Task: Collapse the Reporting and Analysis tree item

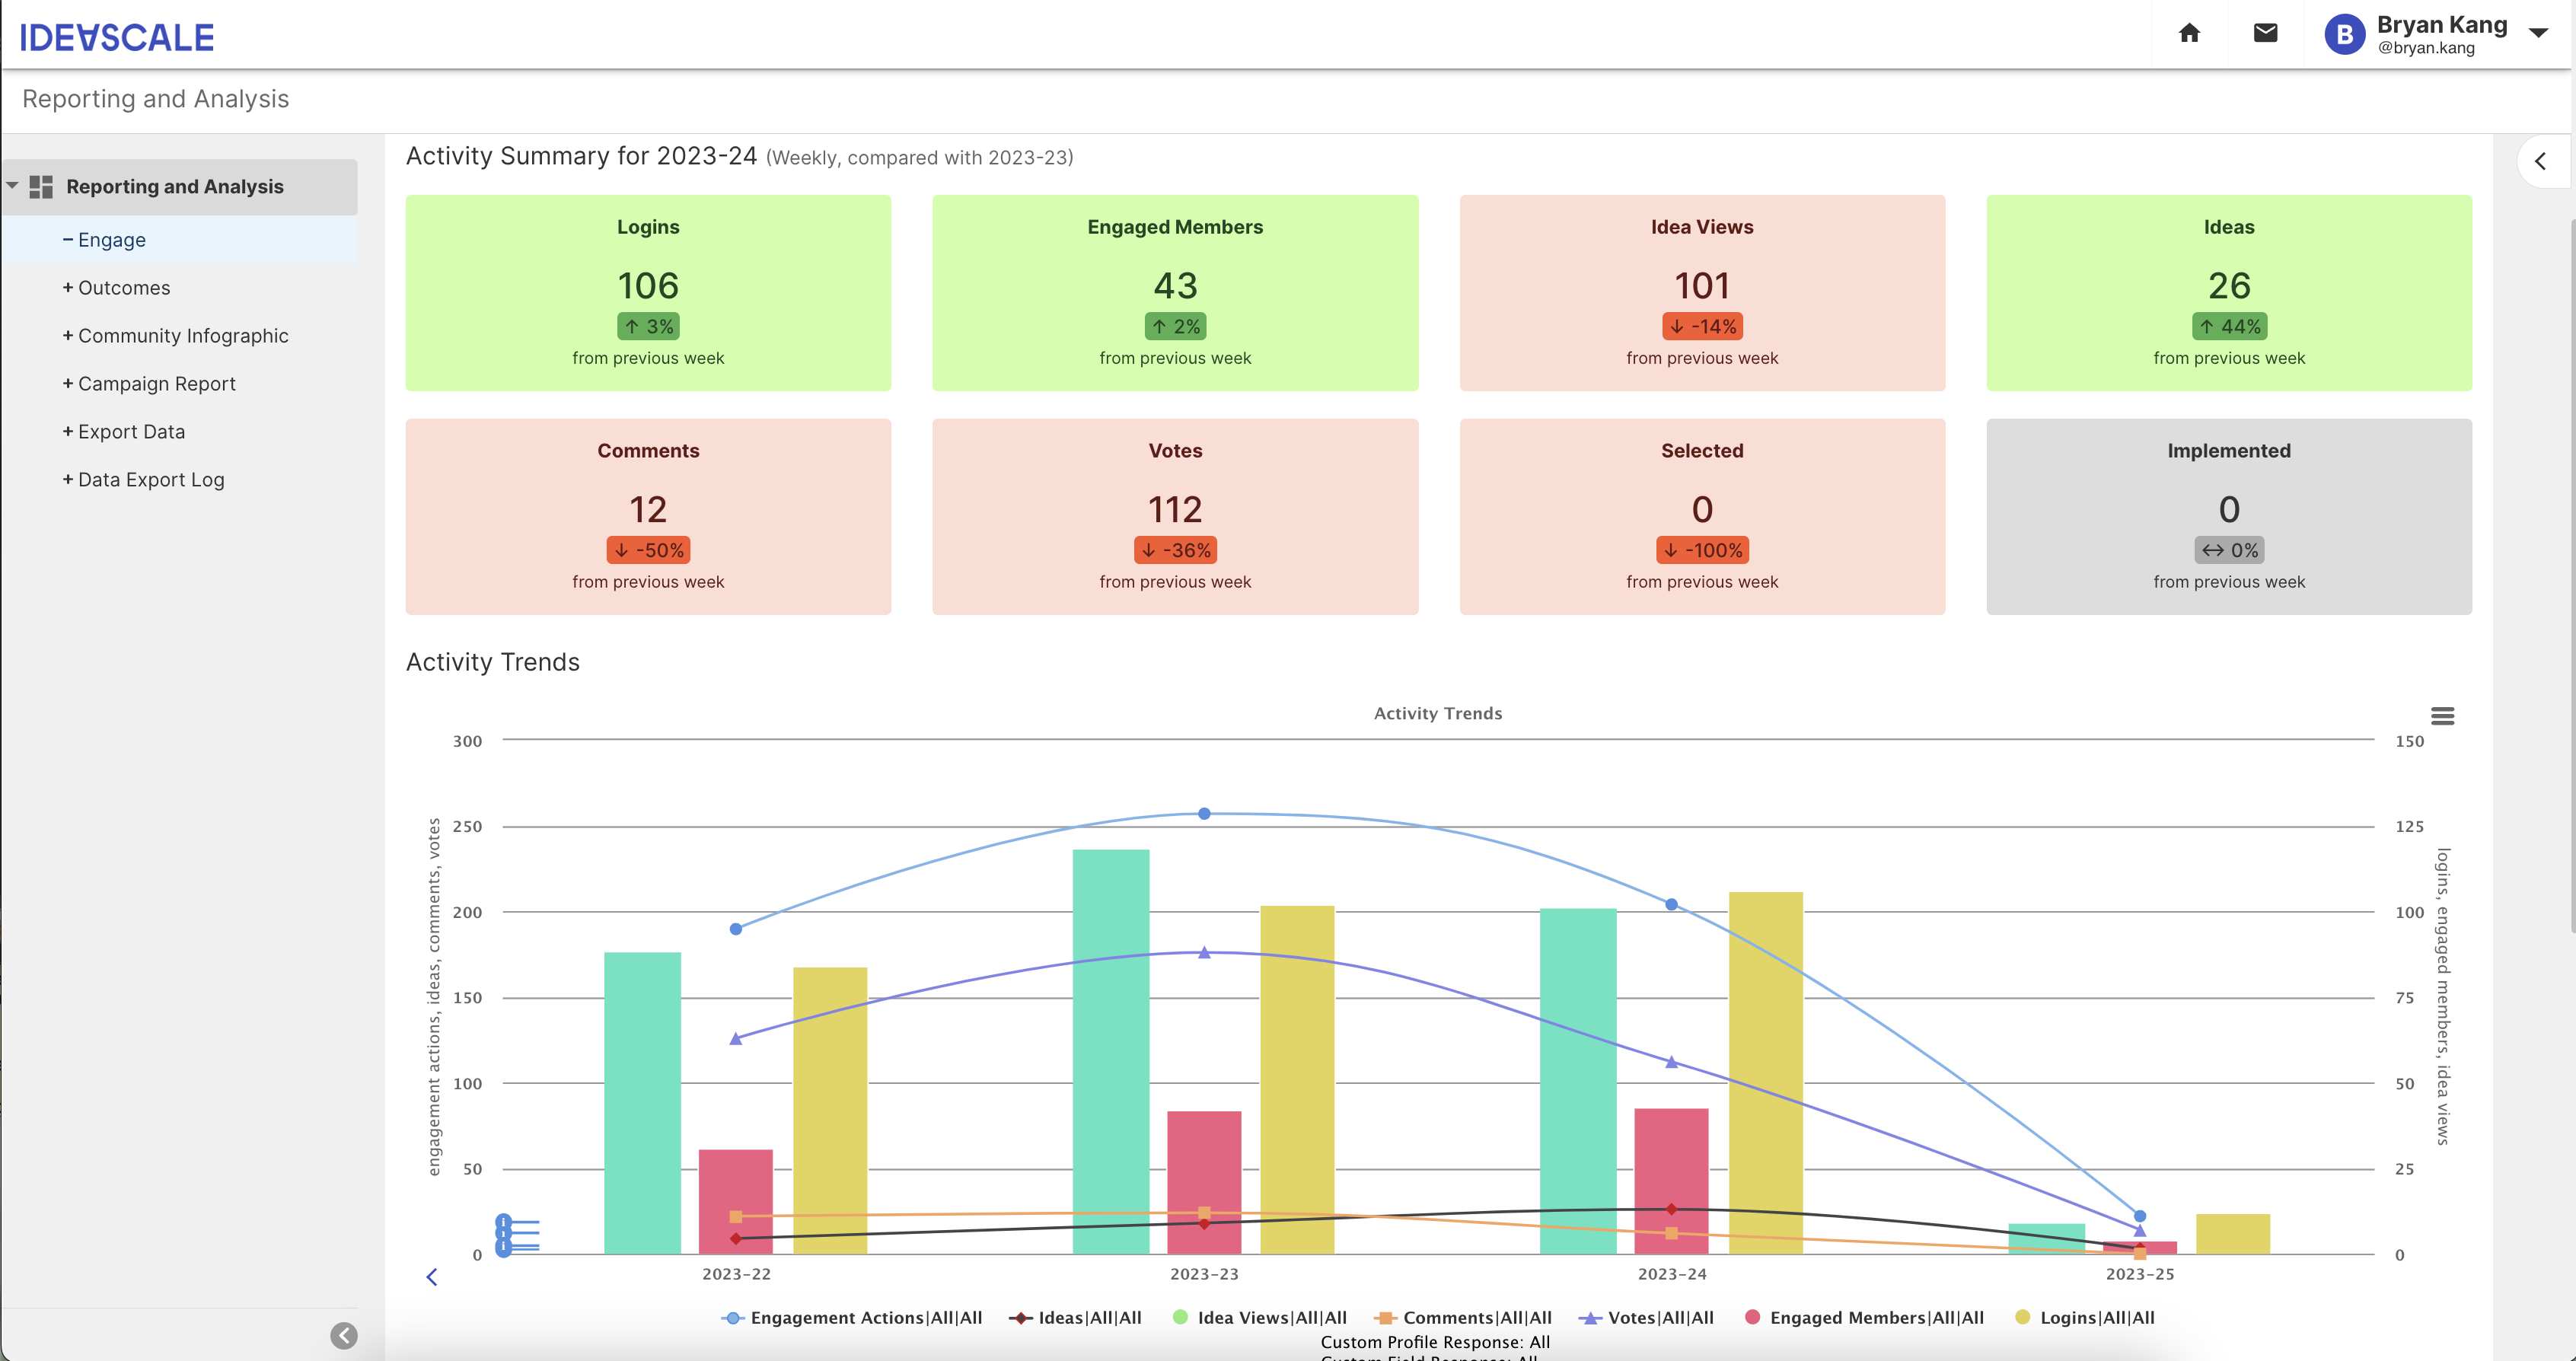Action: pos(12,186)
